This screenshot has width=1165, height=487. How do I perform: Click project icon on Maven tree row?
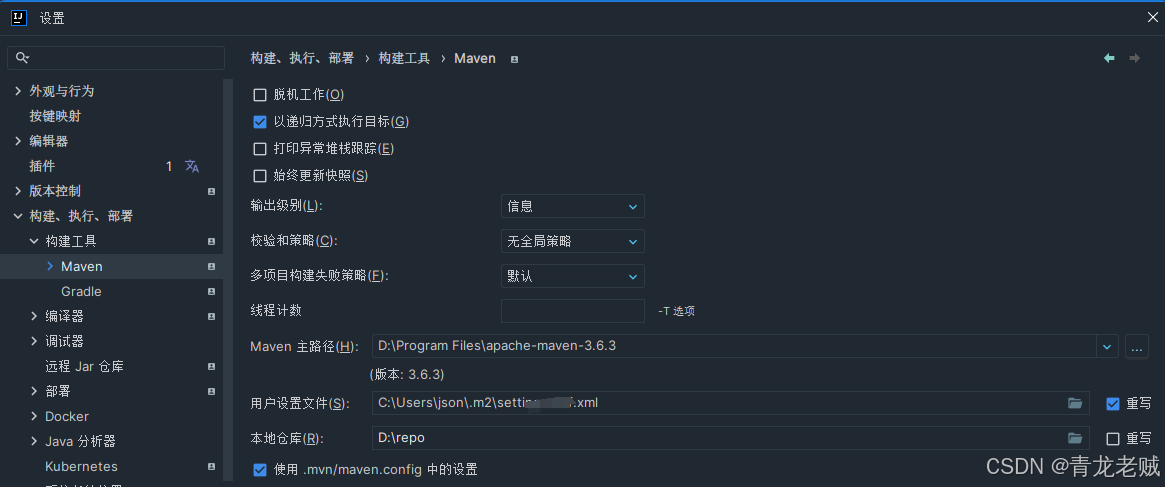tap(212, 266)
